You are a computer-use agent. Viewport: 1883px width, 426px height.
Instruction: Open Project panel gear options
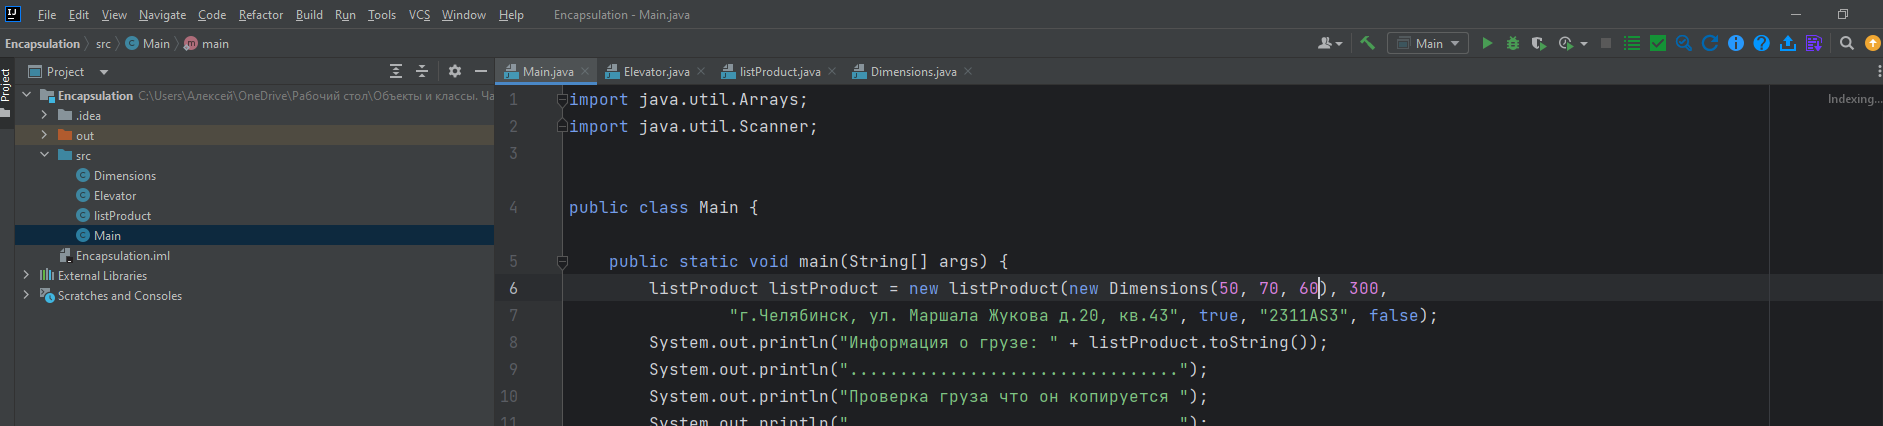455,71
